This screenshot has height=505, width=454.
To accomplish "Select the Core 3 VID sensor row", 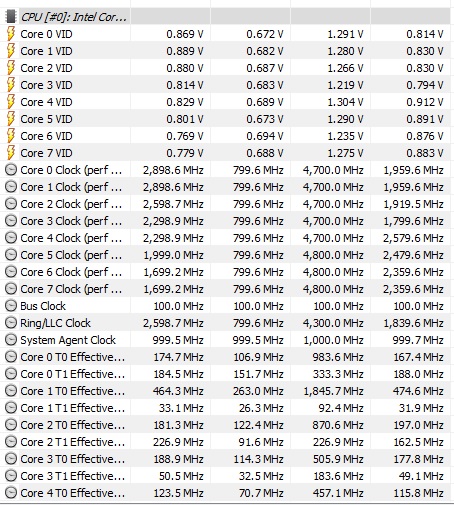I will point(227,85).
